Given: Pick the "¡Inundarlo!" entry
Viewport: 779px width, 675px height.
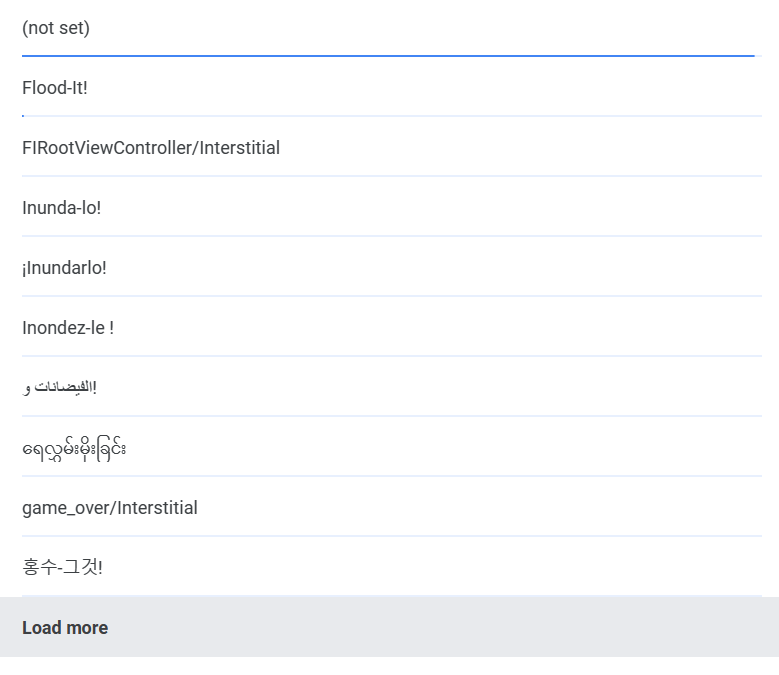Looking at the screenshot, I should coord(391,268).
